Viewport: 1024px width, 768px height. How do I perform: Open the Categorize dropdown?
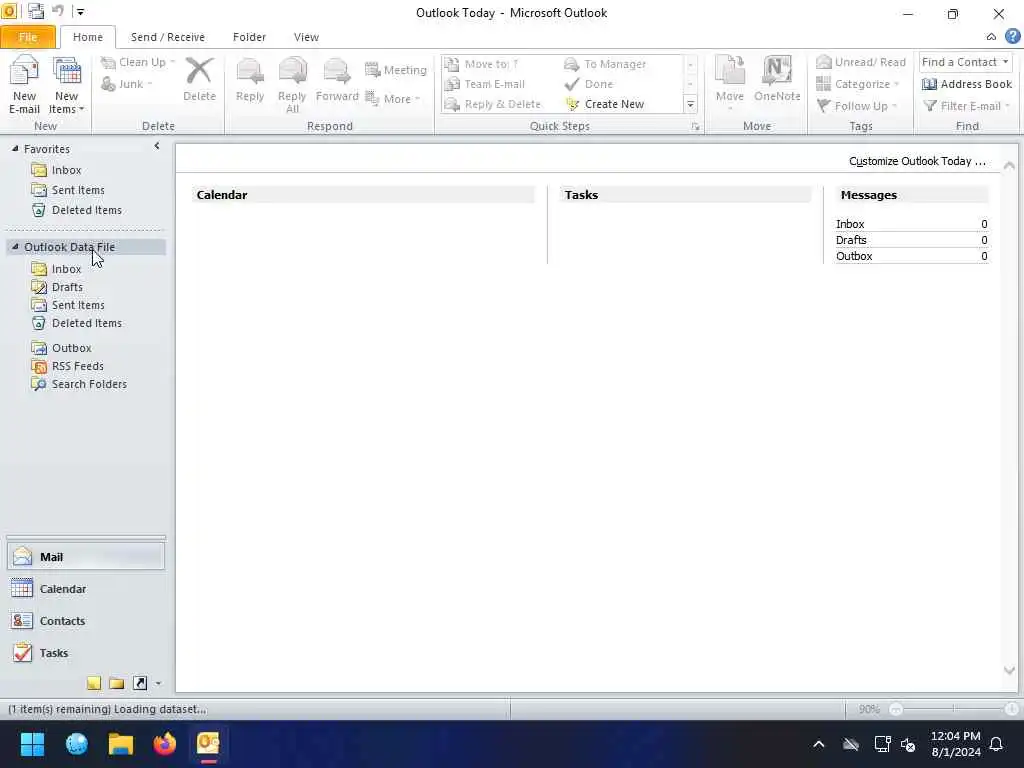point(857,84)
